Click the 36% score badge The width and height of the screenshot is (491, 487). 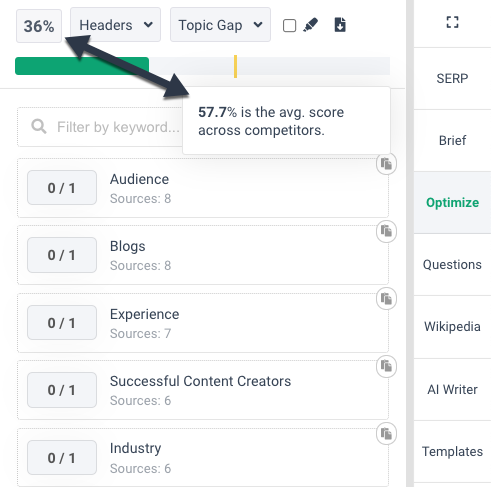click(39, 26)
